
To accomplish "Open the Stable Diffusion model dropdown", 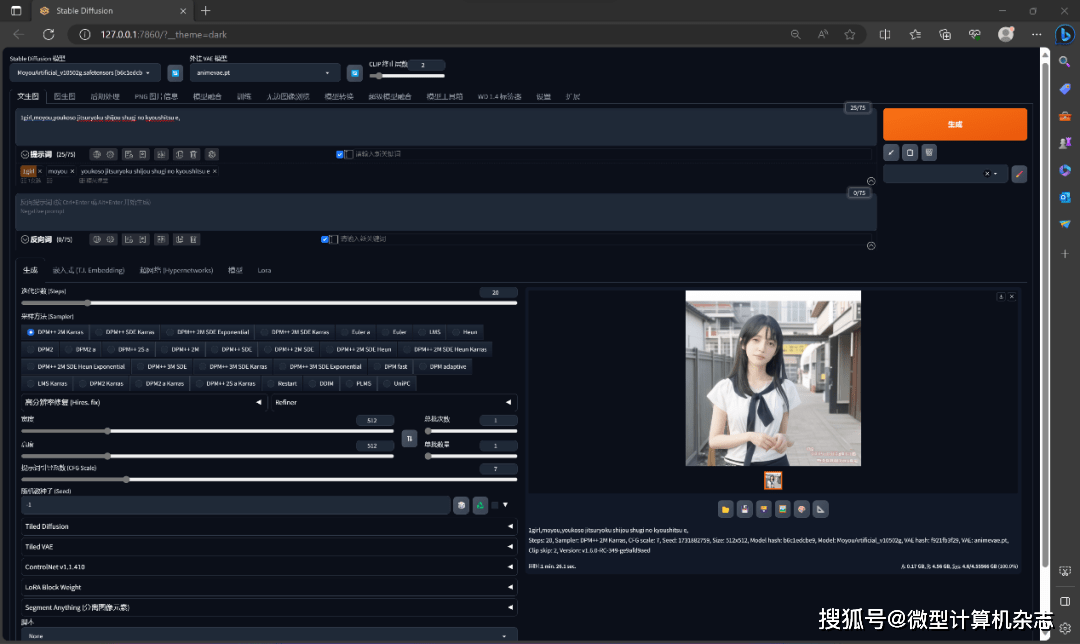I will click(85, 73).
